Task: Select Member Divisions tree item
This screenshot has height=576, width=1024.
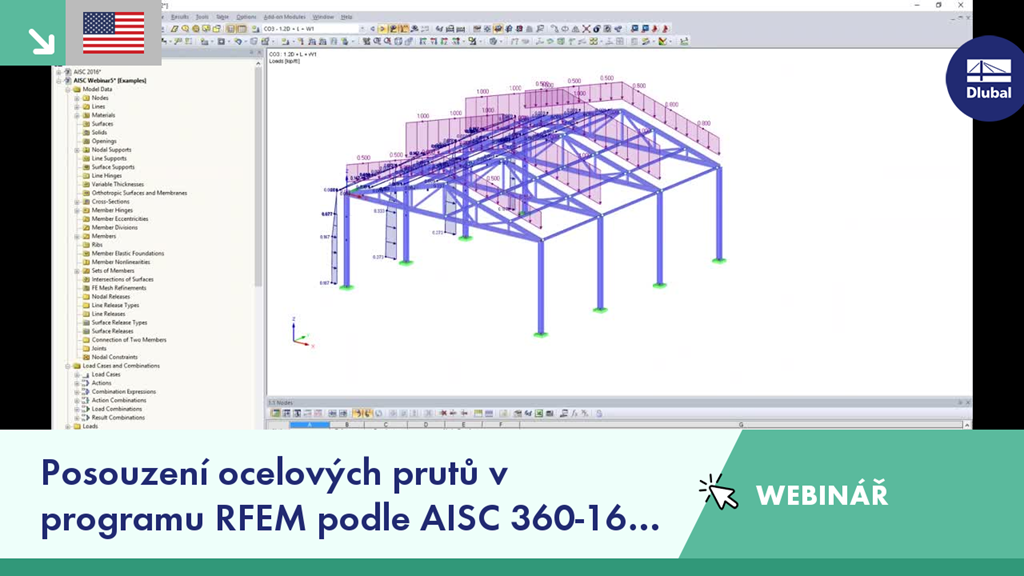Action: (x=114, y=227)
